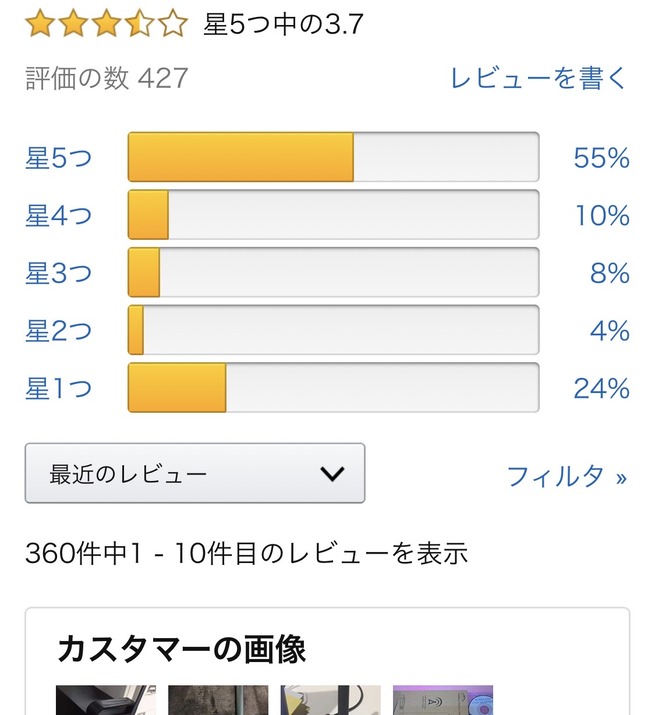
Task: Click the star rating icons at top
Action: pos(106,23)
